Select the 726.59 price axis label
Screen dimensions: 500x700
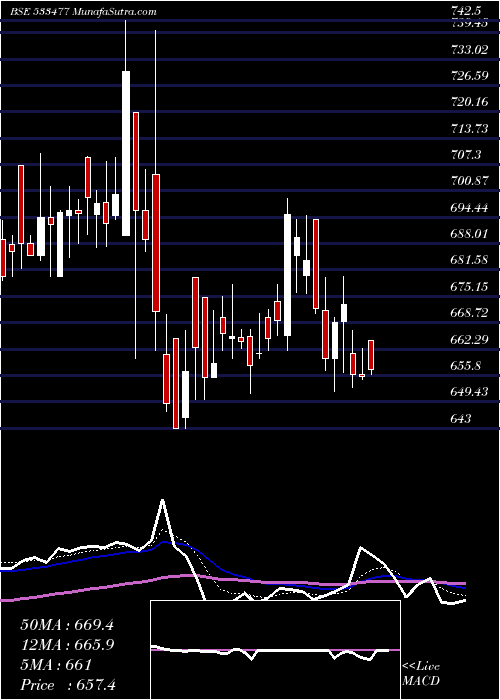(469, 76)
